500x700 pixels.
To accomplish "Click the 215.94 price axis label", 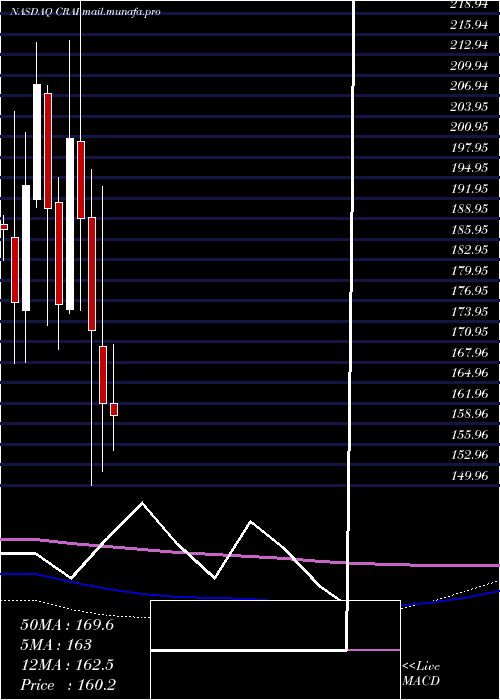I will pos(469,25).
